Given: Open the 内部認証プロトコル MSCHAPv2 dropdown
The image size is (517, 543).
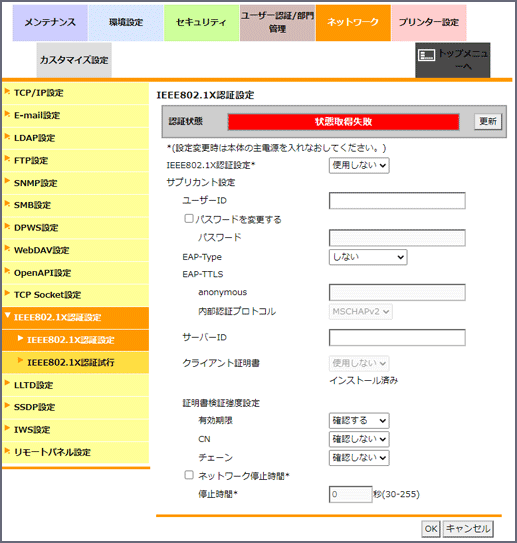Looking at the screenshot, I should click(x=360, y=312).
